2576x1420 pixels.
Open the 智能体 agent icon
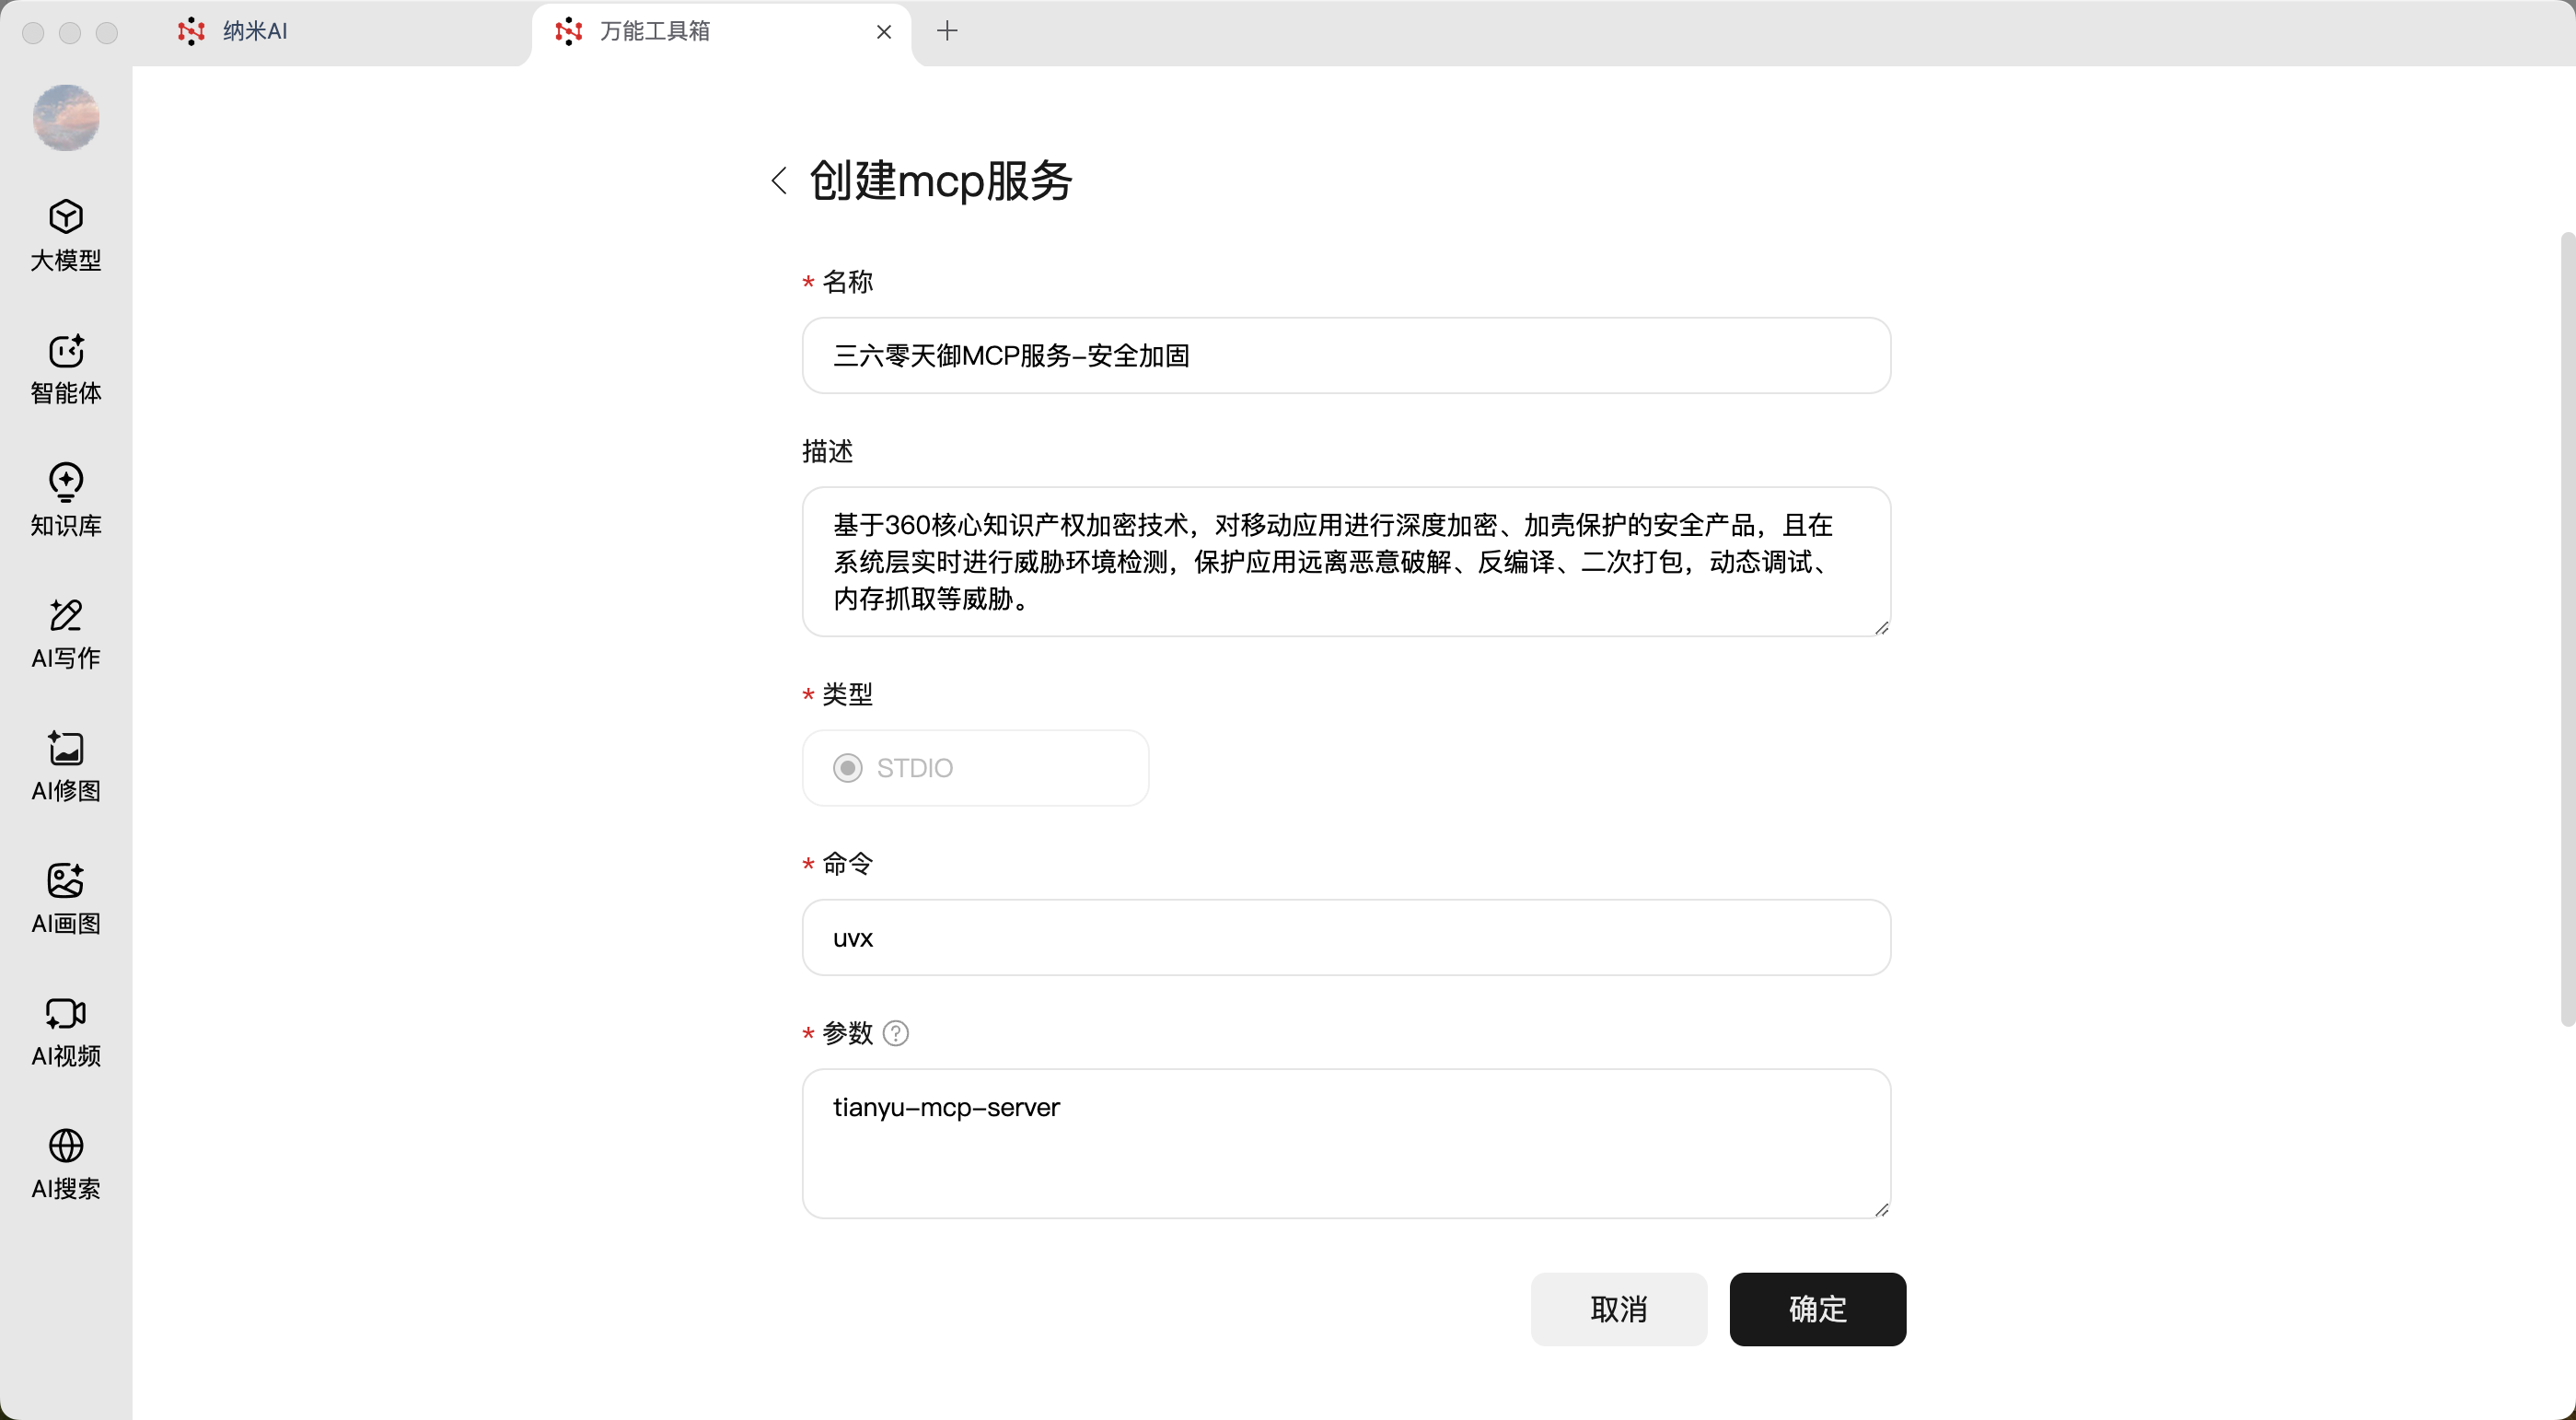pos(66,350)
